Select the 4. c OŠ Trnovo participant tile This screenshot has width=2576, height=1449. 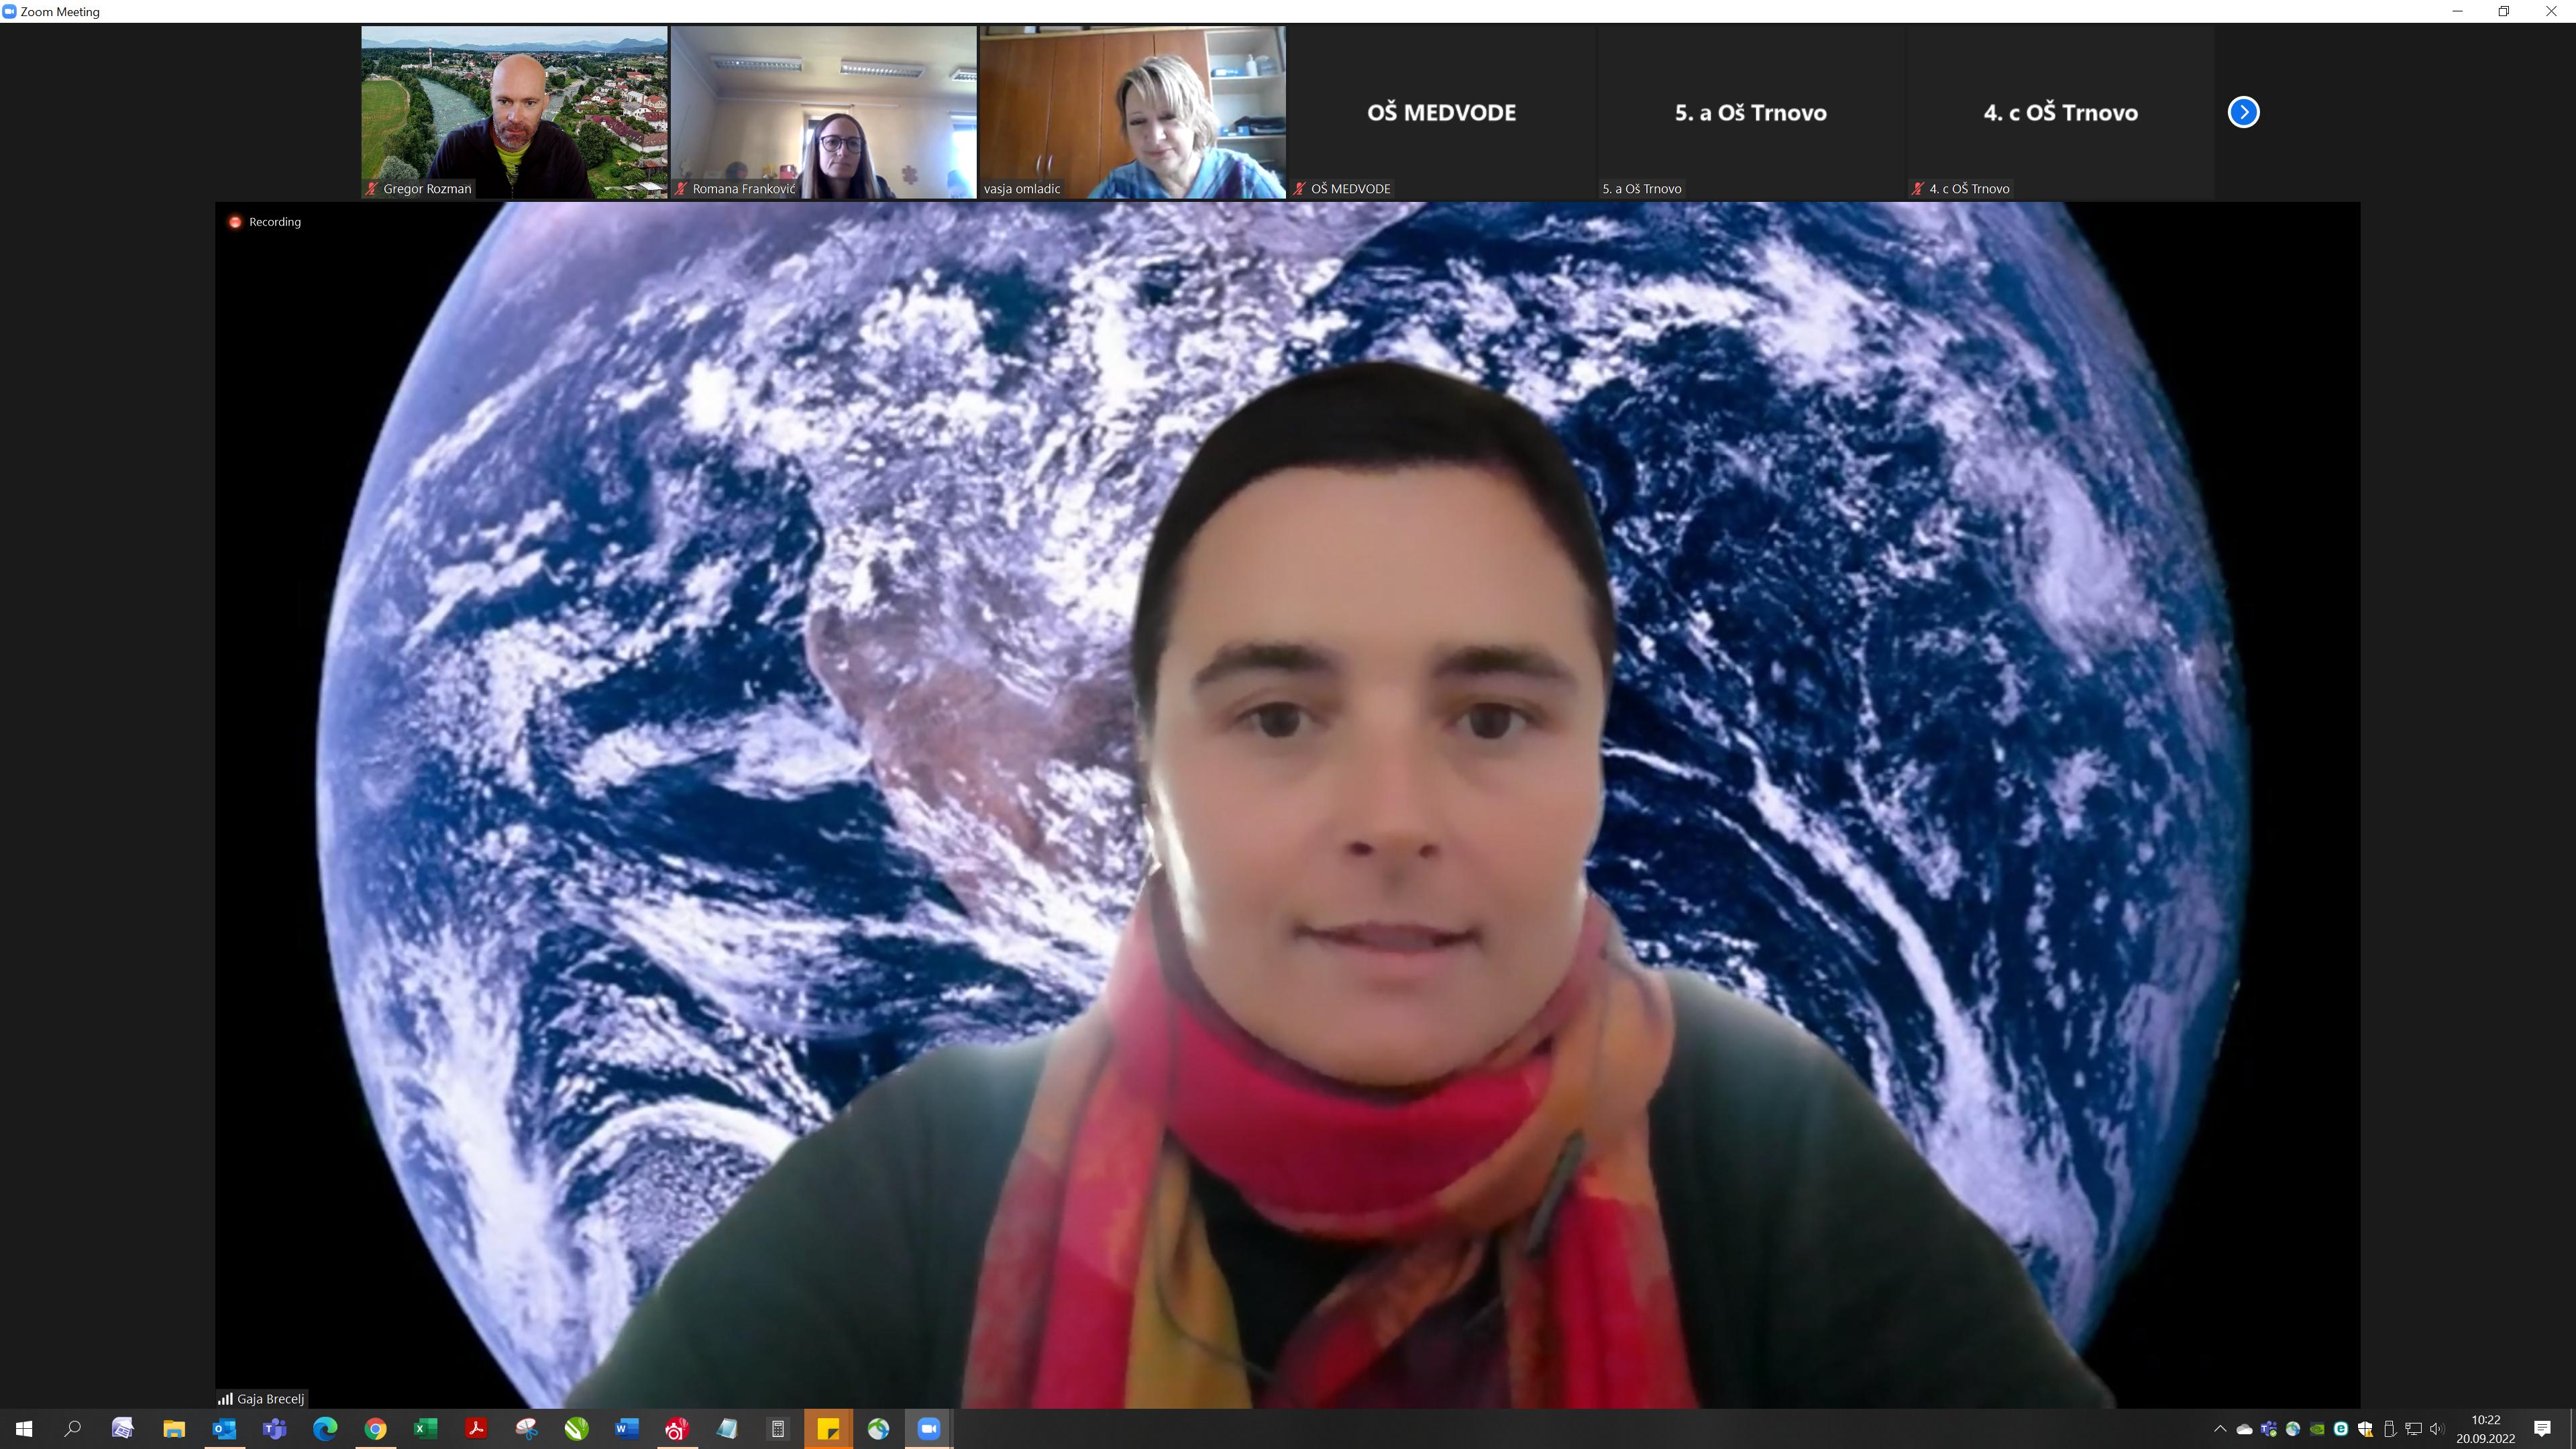[x=2060, y=112]
